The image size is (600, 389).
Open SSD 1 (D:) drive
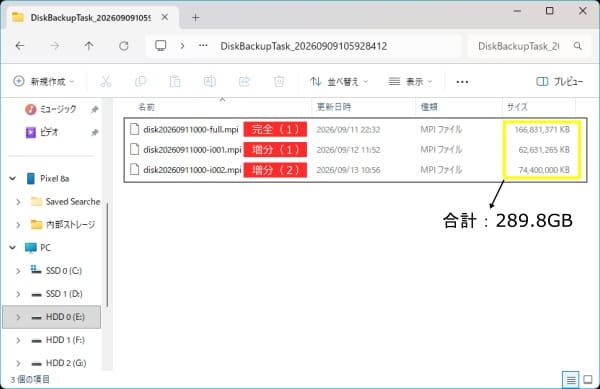pyautogui.click(x=64, y=294)
